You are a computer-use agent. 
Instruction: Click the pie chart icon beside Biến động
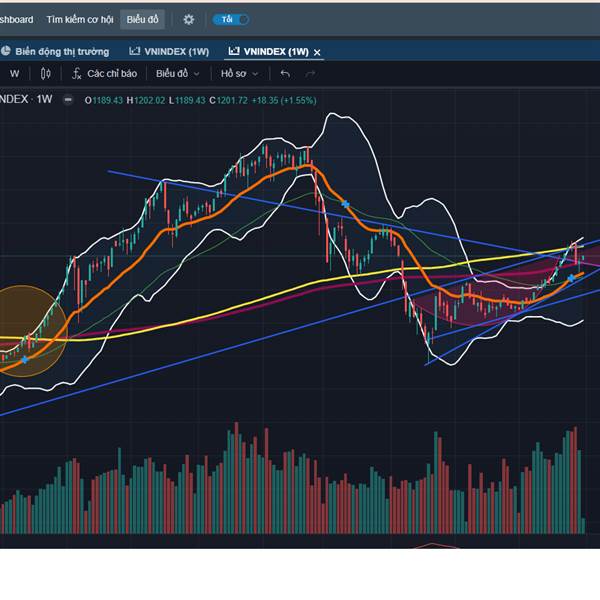point(5,51)
